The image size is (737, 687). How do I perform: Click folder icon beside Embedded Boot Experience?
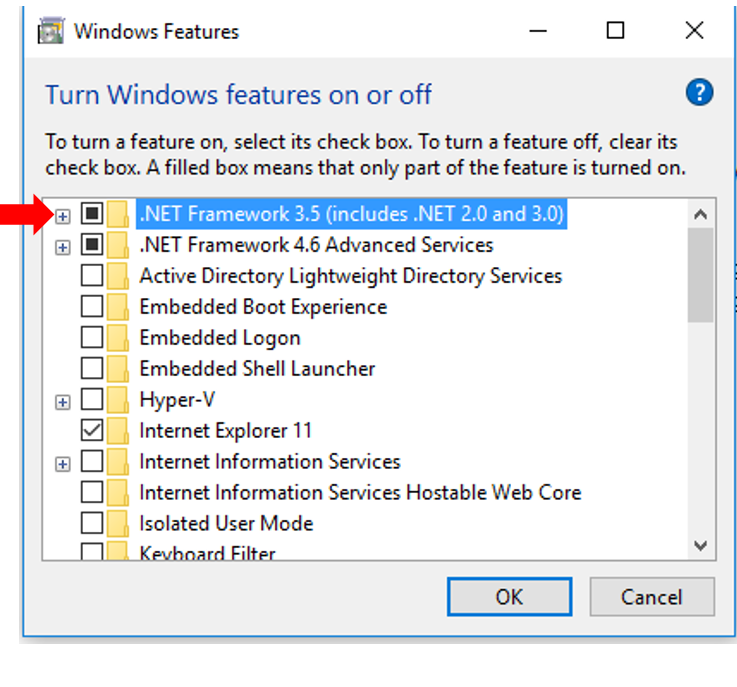click(118, 307)
